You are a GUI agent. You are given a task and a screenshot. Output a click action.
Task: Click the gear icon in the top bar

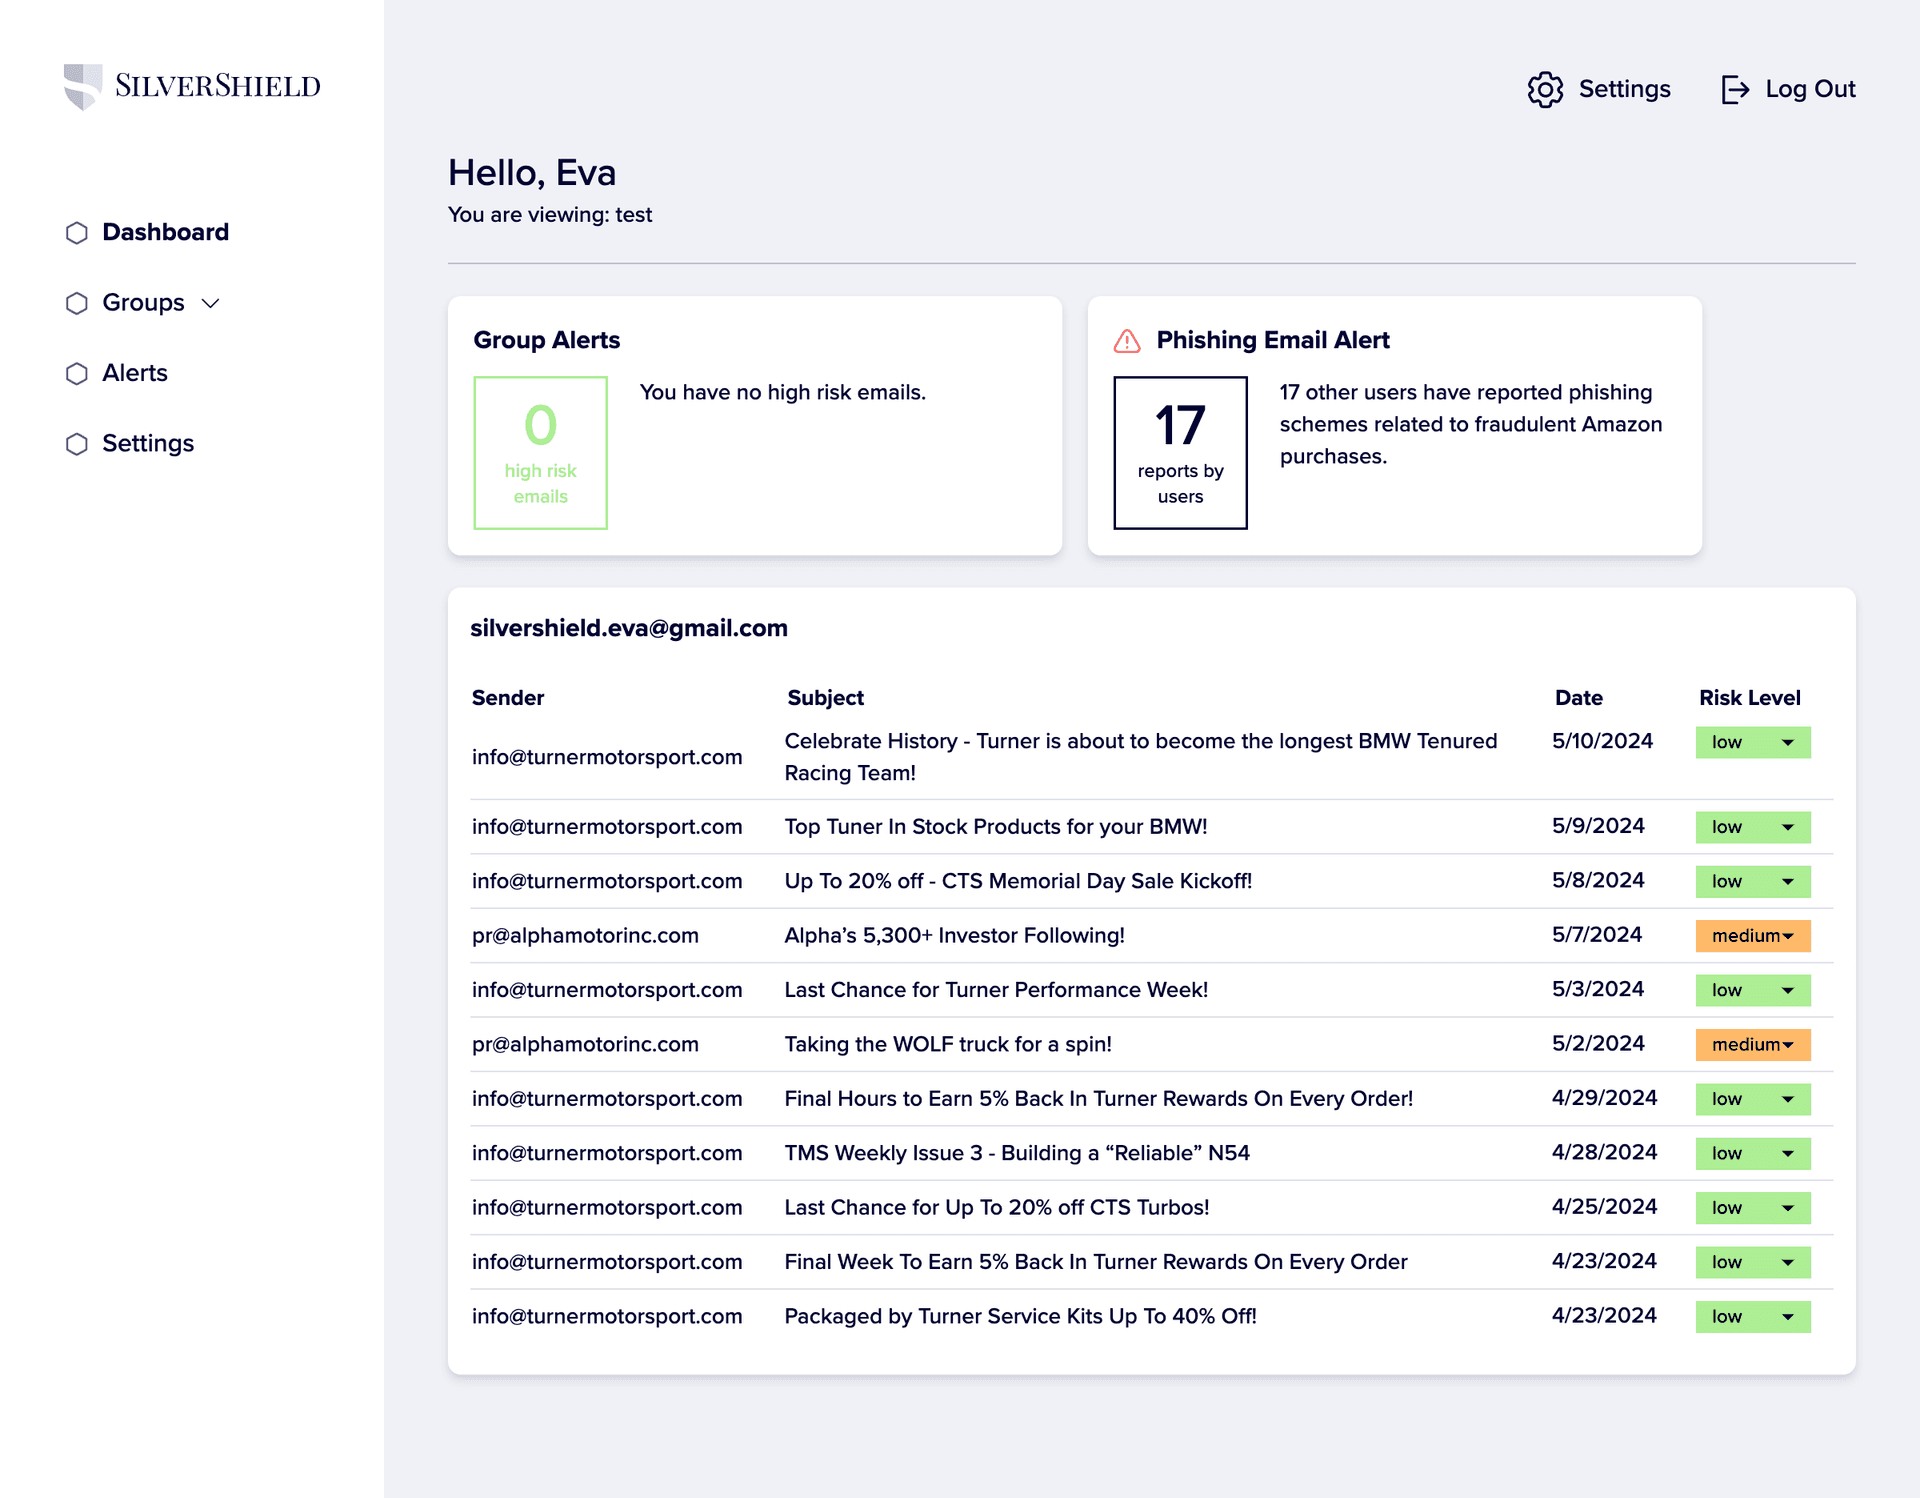coord(1545,90)
